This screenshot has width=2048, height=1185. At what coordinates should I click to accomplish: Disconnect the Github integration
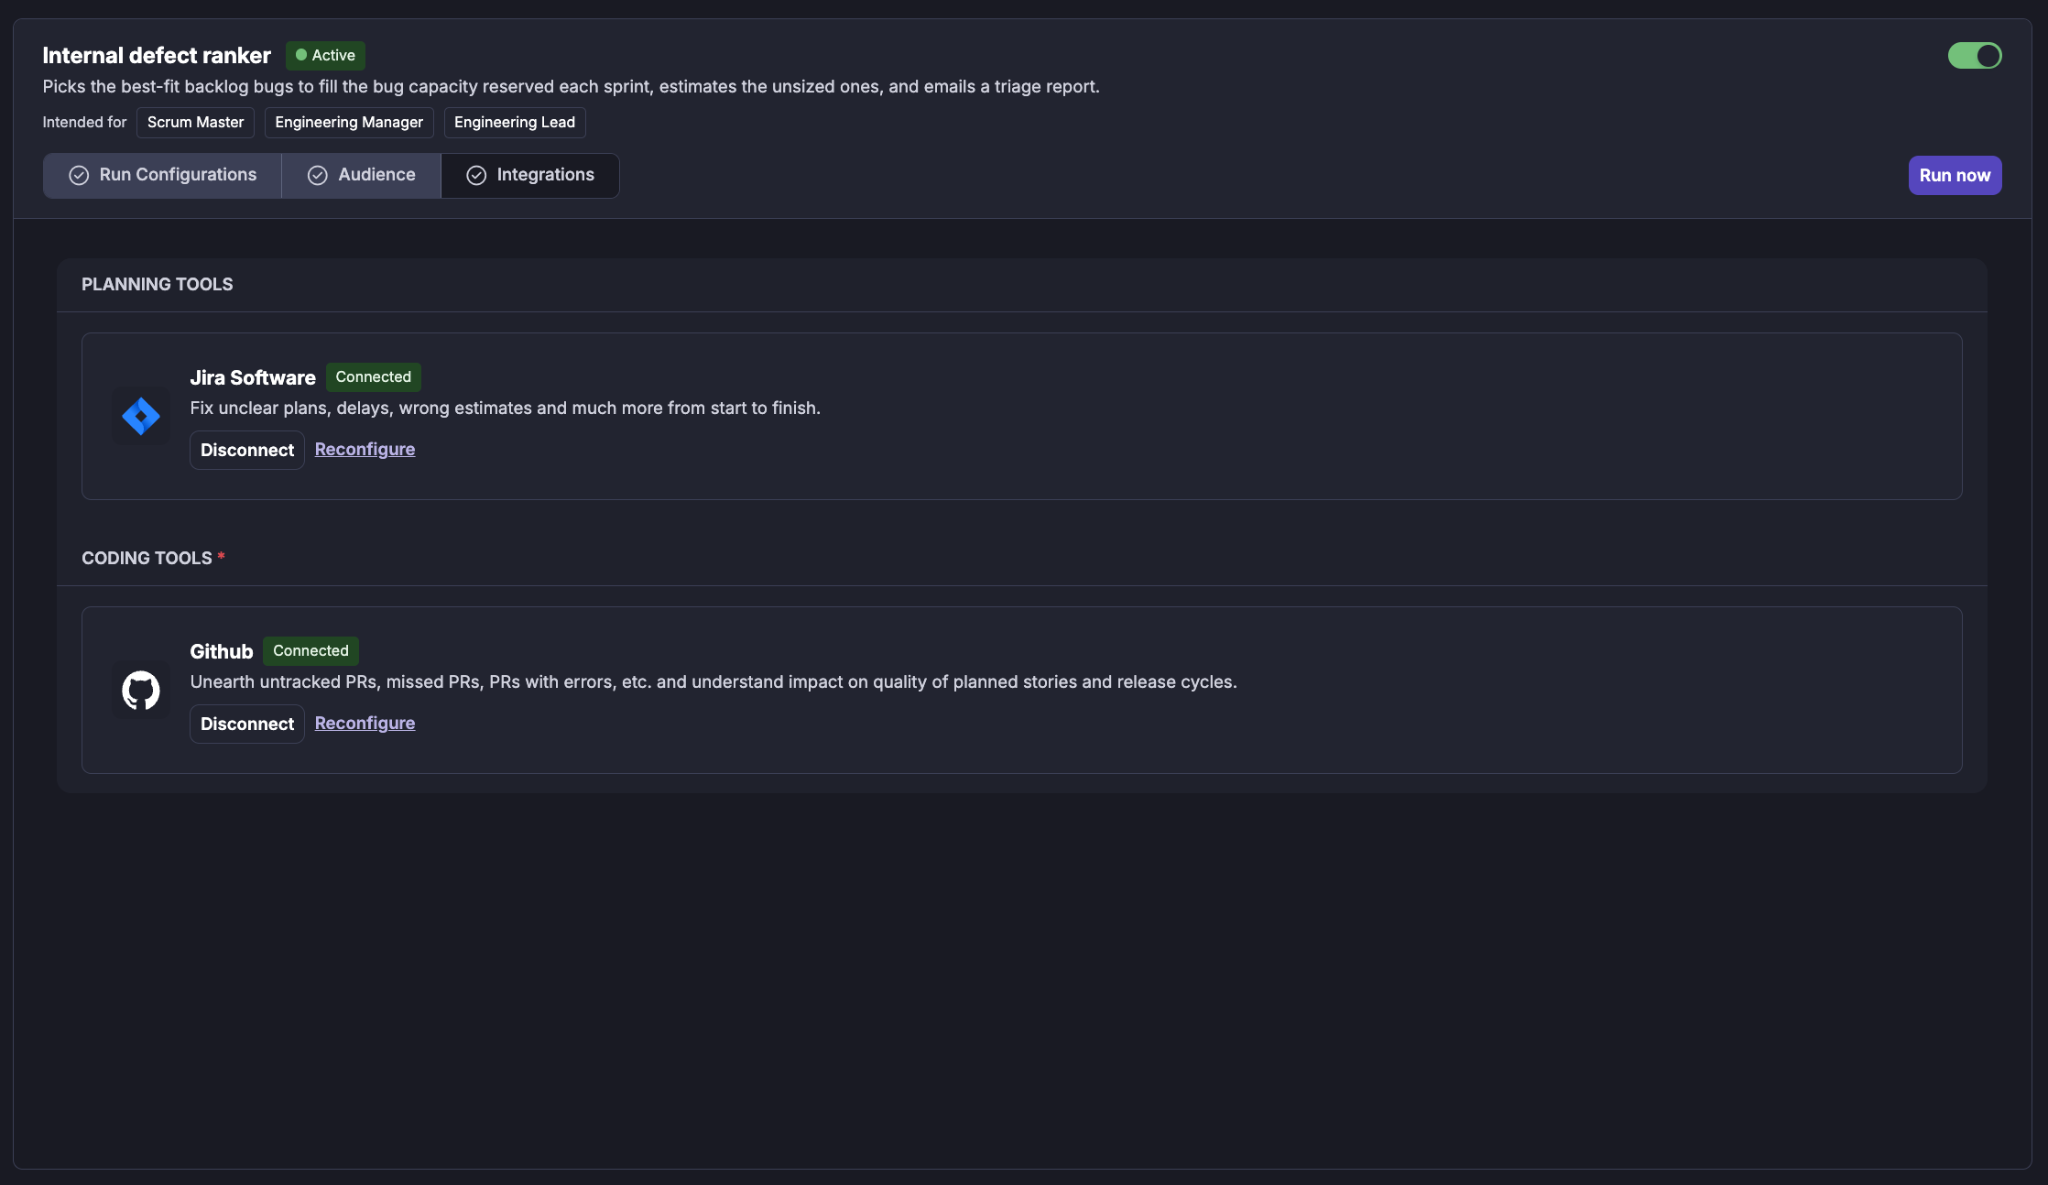pyautogui.click(x=247, y=724)
